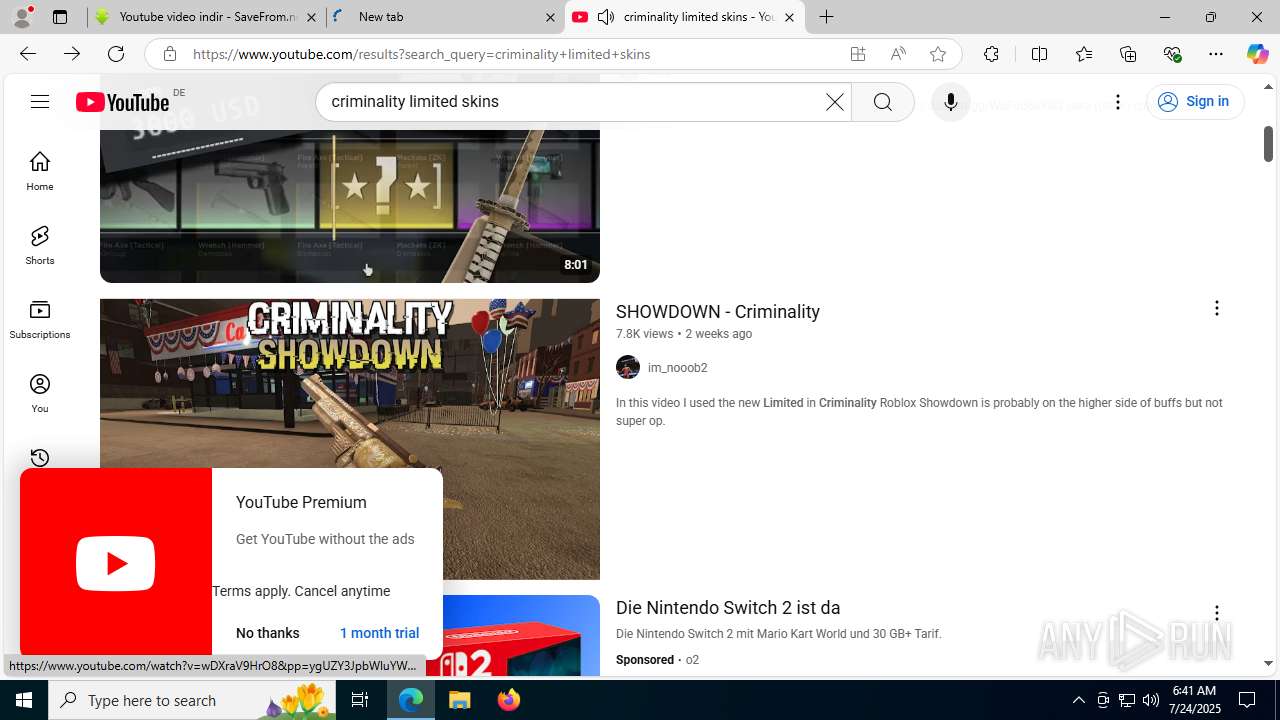Open Edge profile icon

coord(22,17)
